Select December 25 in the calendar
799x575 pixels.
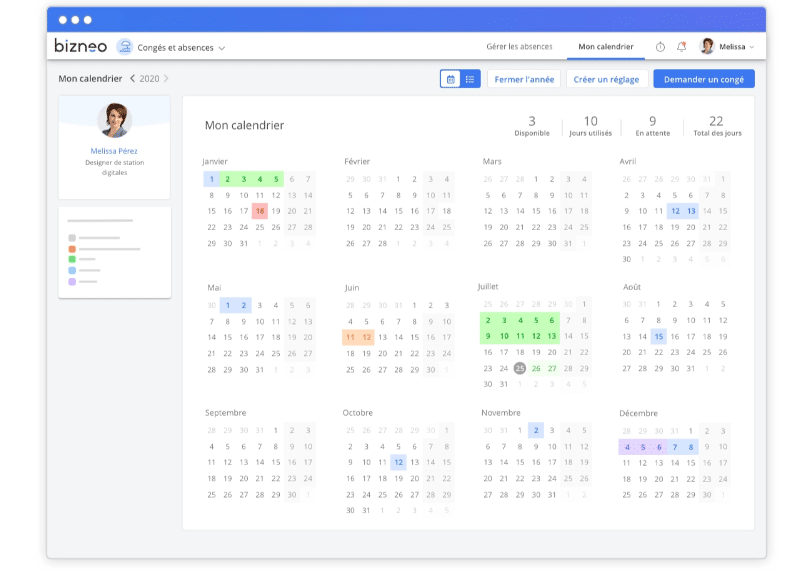pos(627,495)
